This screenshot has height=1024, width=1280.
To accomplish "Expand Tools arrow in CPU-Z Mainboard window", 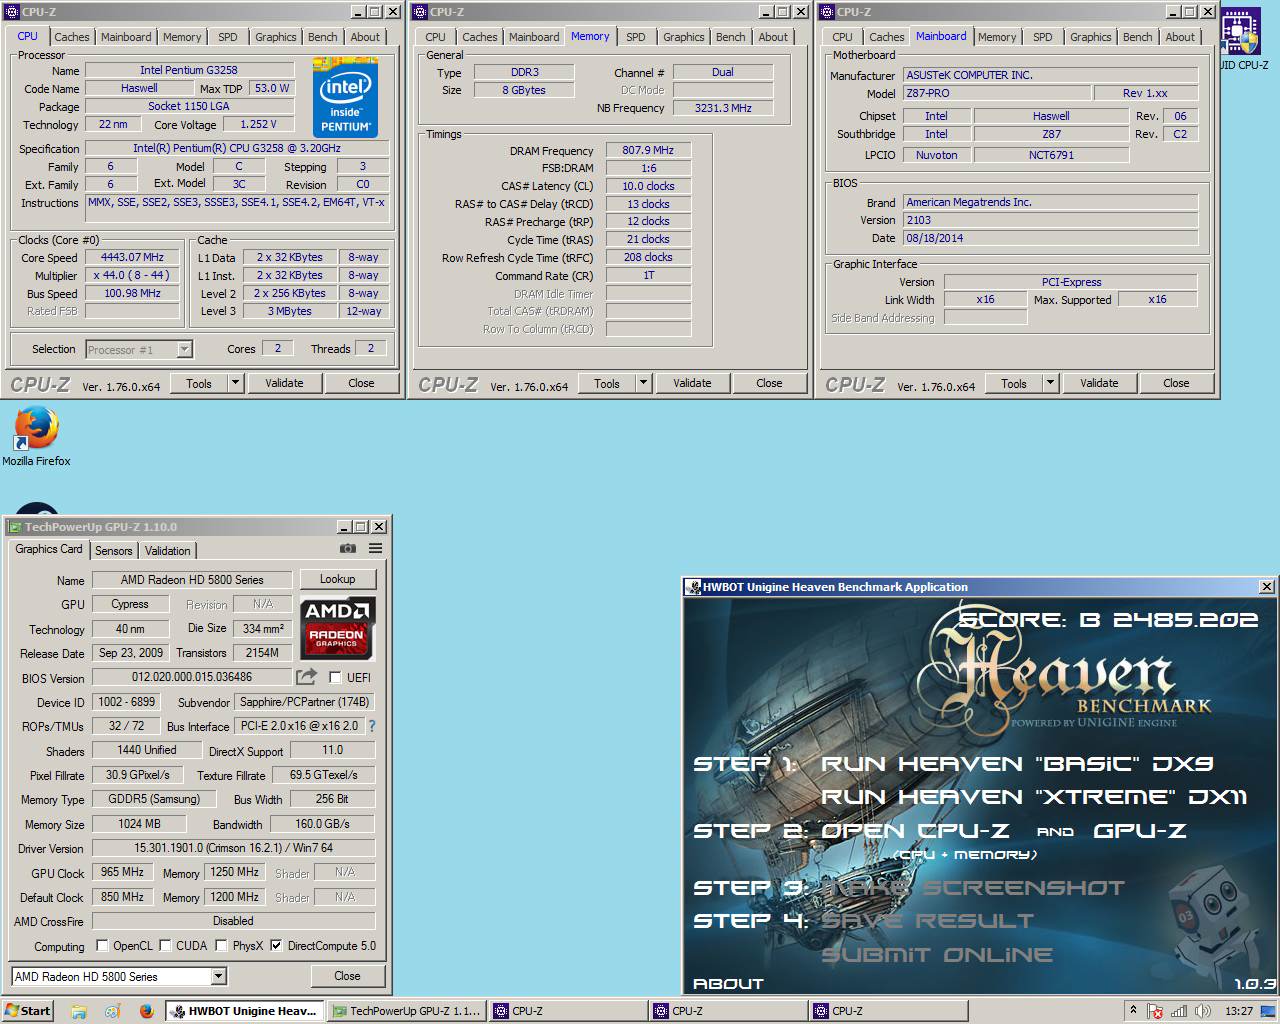I will coord(1050,383).
